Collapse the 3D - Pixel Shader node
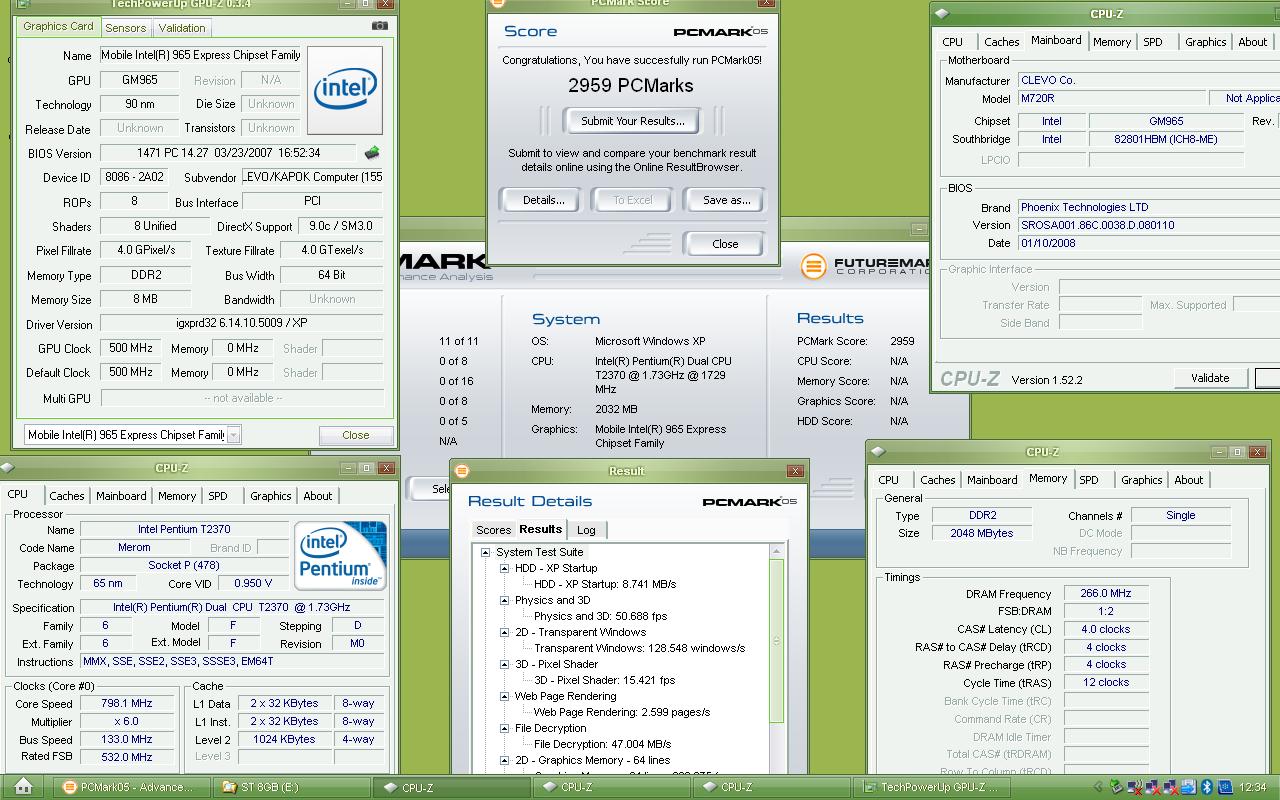 click(x=504, y=664)
